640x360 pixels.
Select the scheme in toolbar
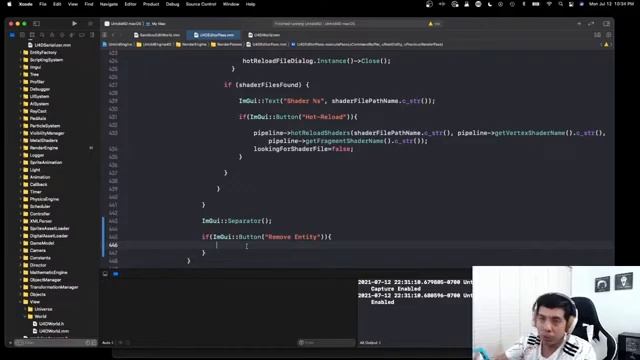[x=123, y=24]
